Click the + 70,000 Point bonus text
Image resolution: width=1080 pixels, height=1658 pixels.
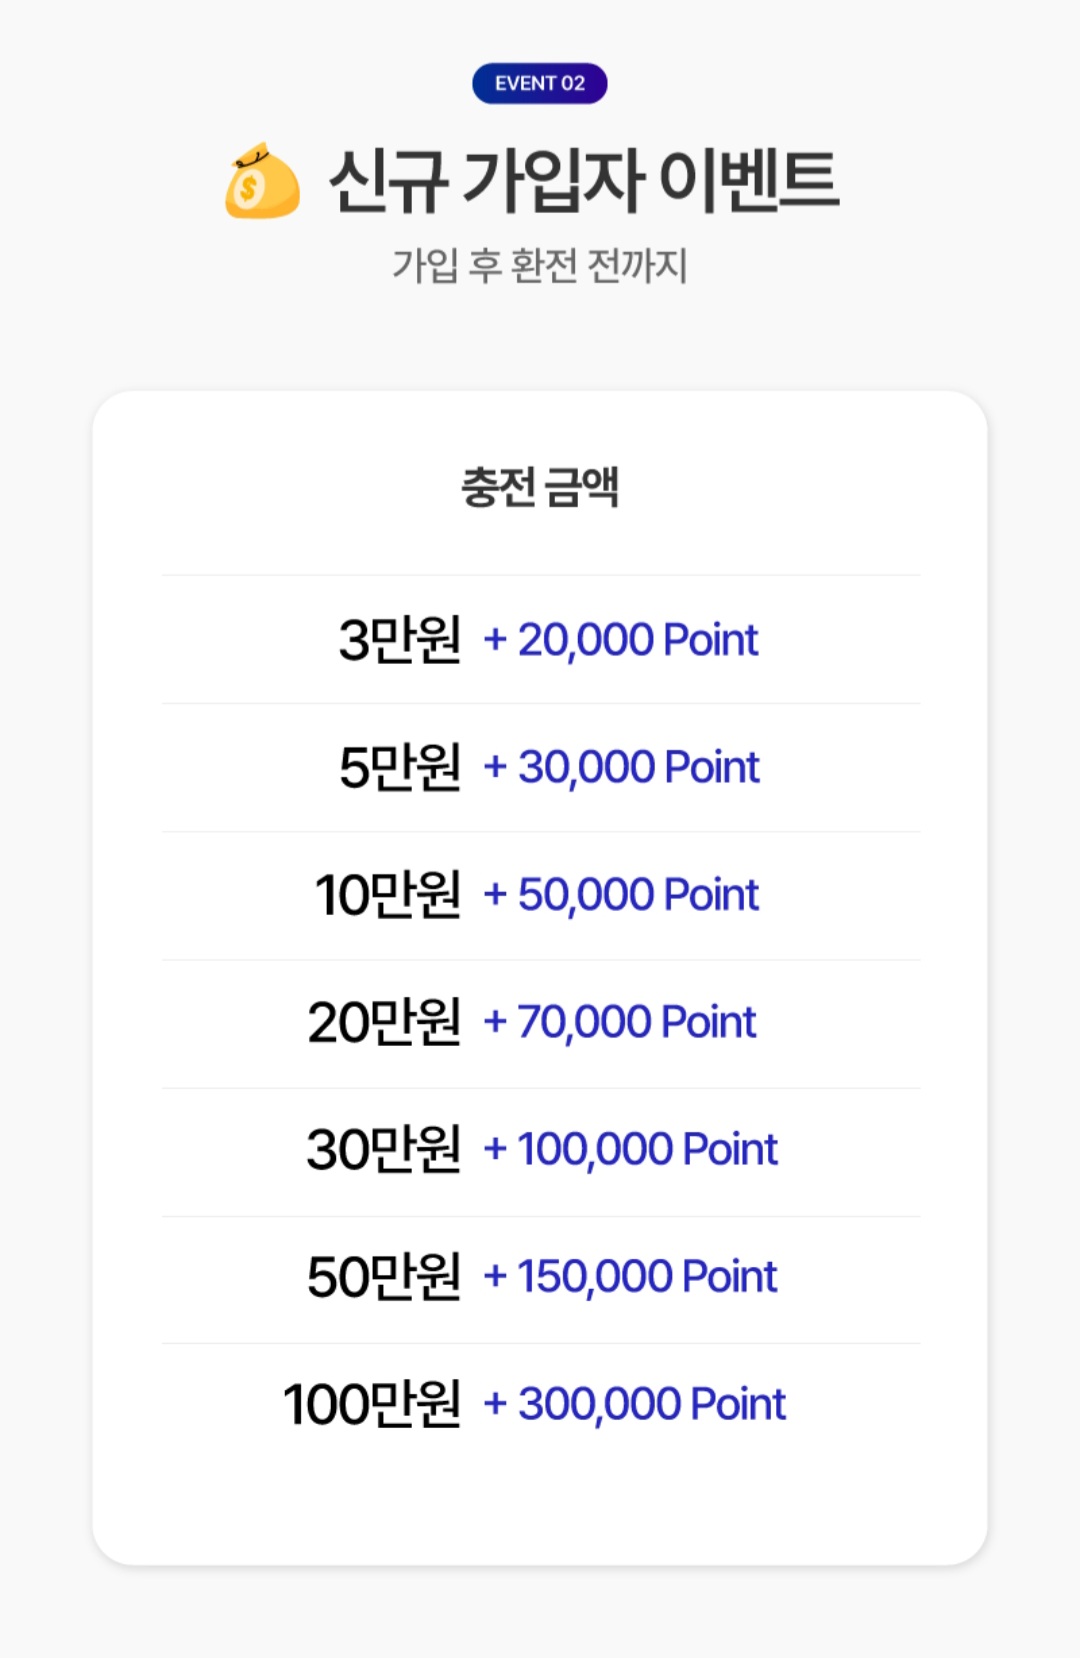point(620,1022)
